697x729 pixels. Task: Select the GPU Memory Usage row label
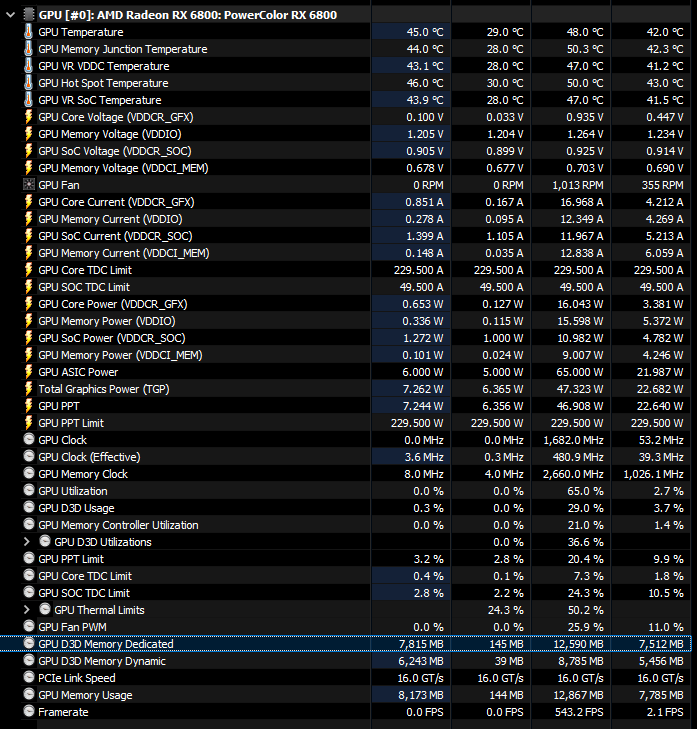pos(85,695)
